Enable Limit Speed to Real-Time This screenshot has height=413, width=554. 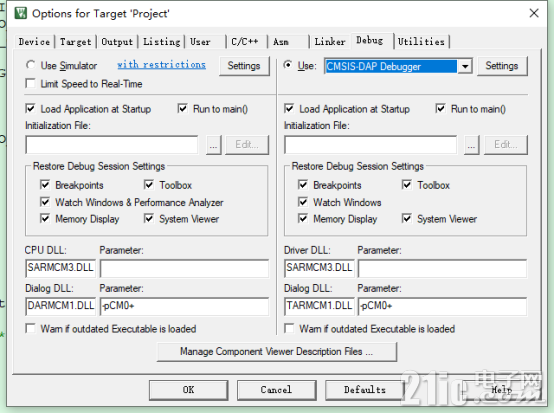[31, 84]
